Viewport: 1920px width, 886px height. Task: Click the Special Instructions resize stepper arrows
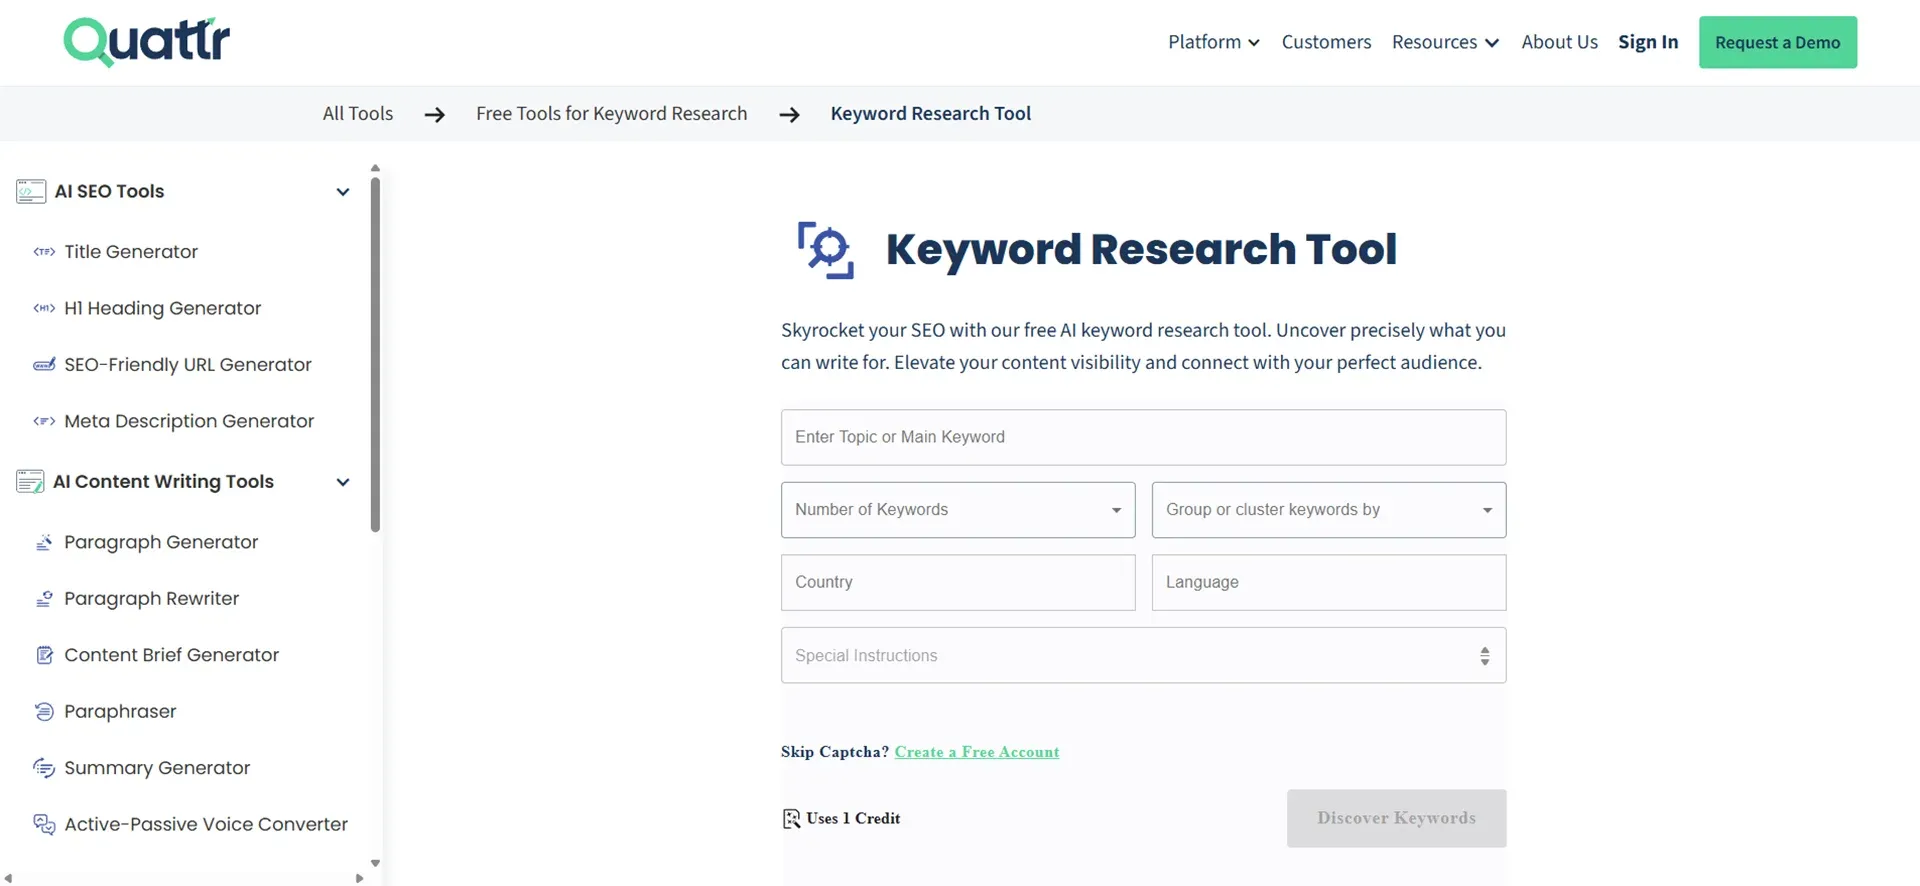[x=1484, y=656]
